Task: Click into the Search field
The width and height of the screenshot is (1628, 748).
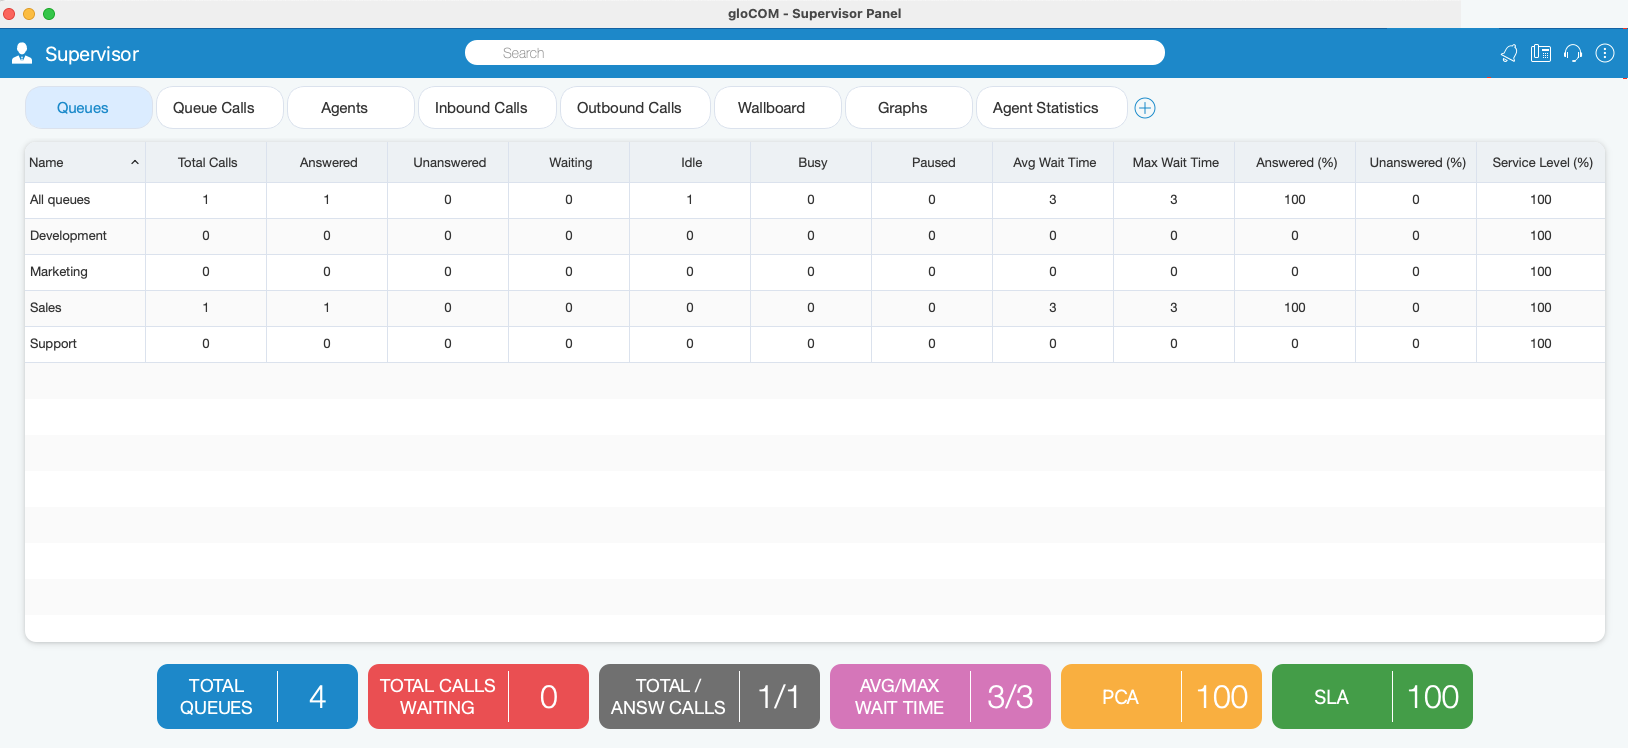Action: click(814, 53)
